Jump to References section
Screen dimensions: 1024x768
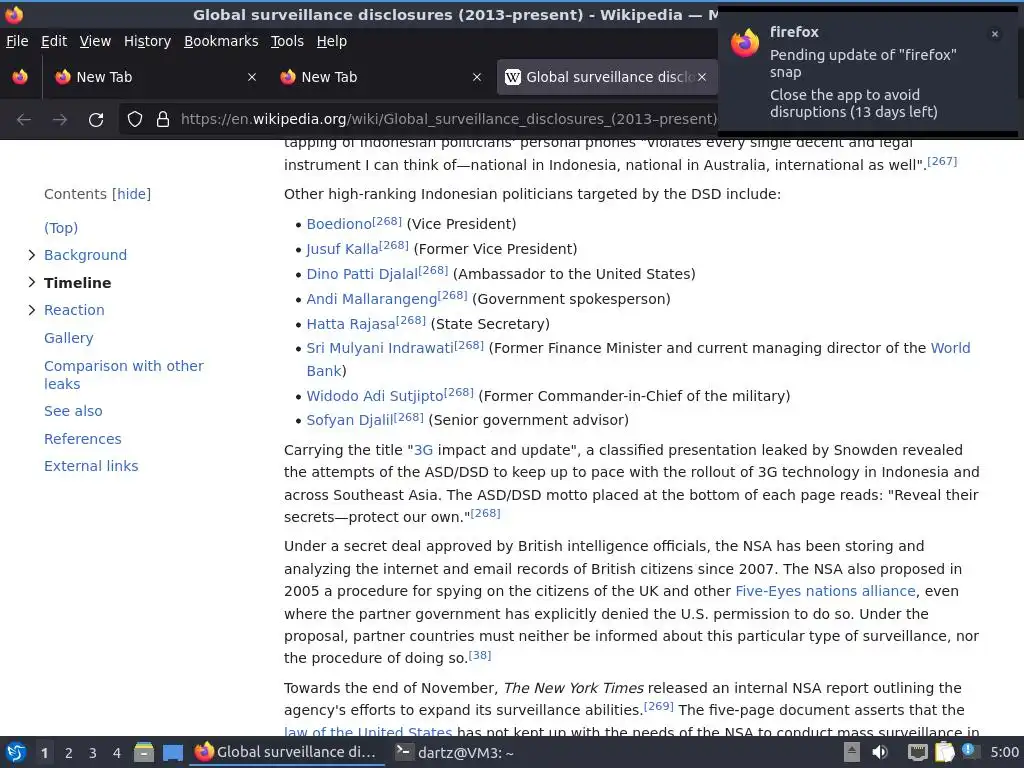82,439
